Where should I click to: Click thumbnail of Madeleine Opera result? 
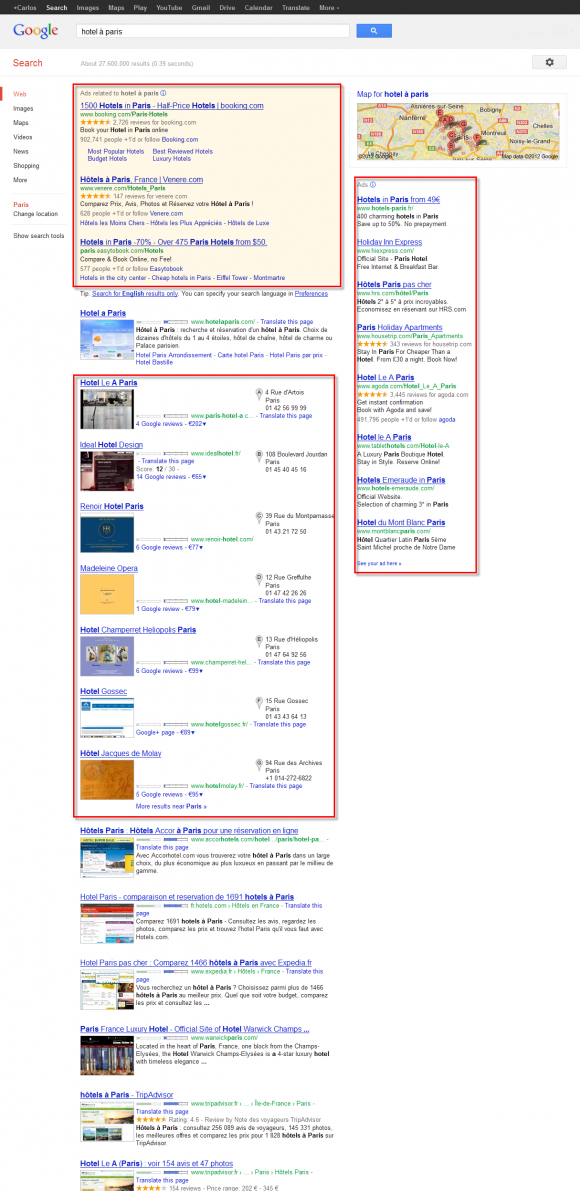click(107, 594)
